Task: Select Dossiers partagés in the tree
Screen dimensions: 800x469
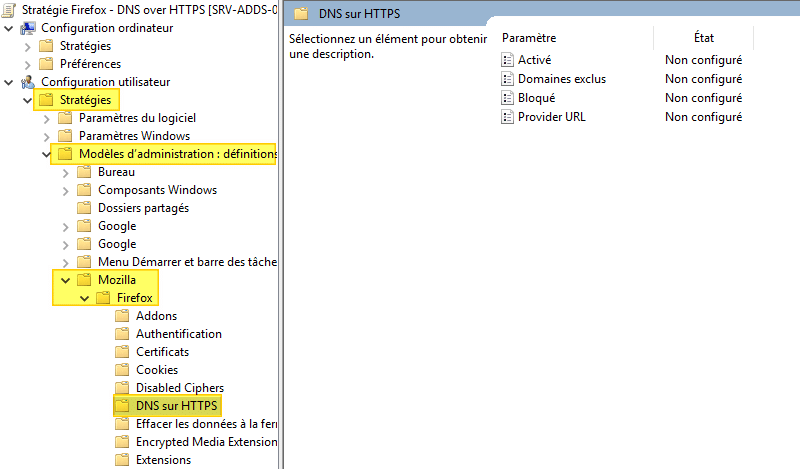Action: click(x=143, y=208)
